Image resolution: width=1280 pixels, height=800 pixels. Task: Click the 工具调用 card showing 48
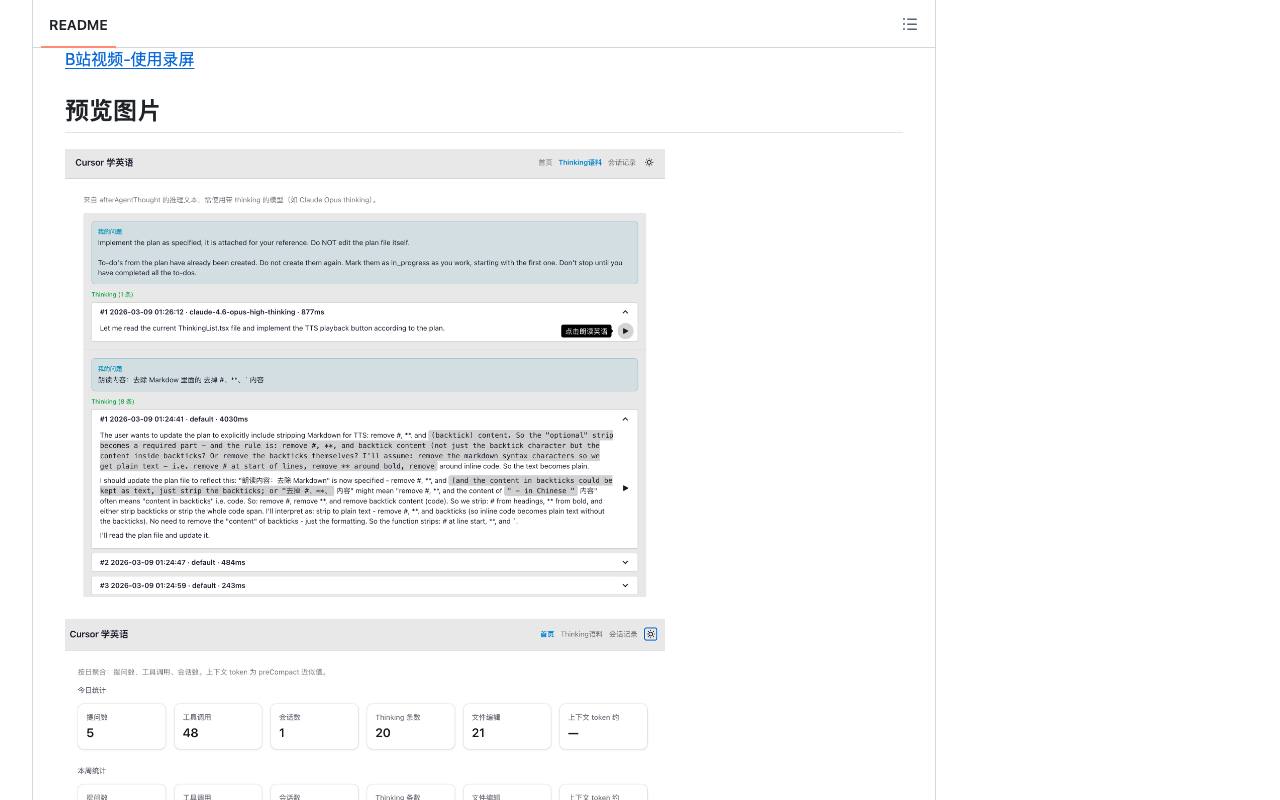click(x=218, y=727)
